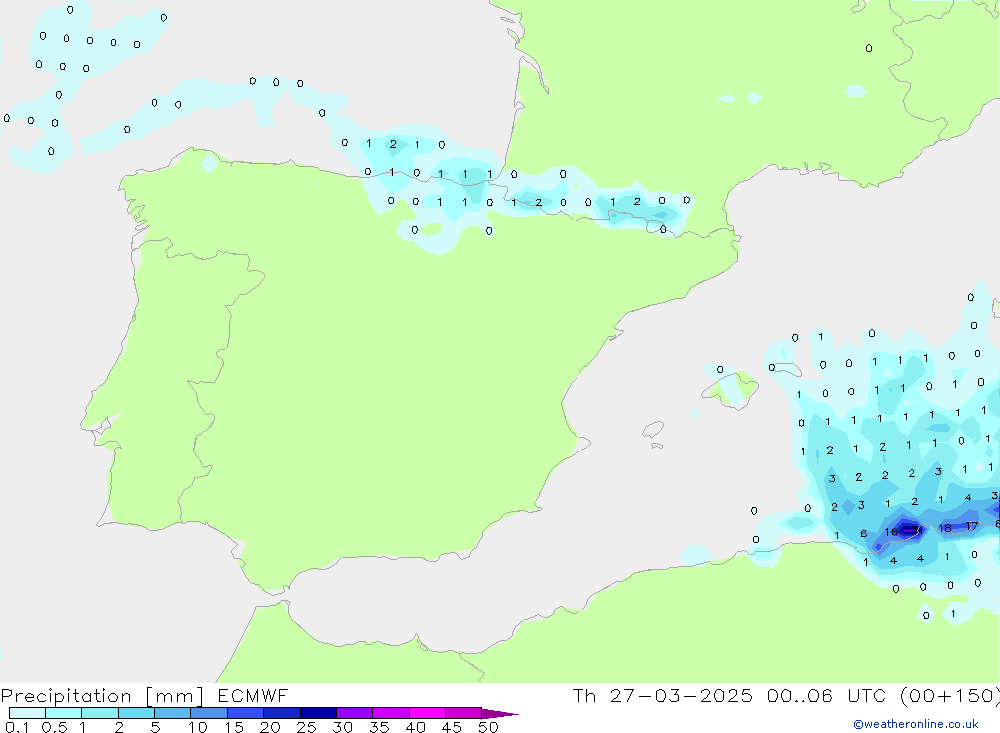Viewport: 1000px width, 733px height.
Task: Pick the 30–35 mm violet legend swatch
Action: tap(355, 713)
